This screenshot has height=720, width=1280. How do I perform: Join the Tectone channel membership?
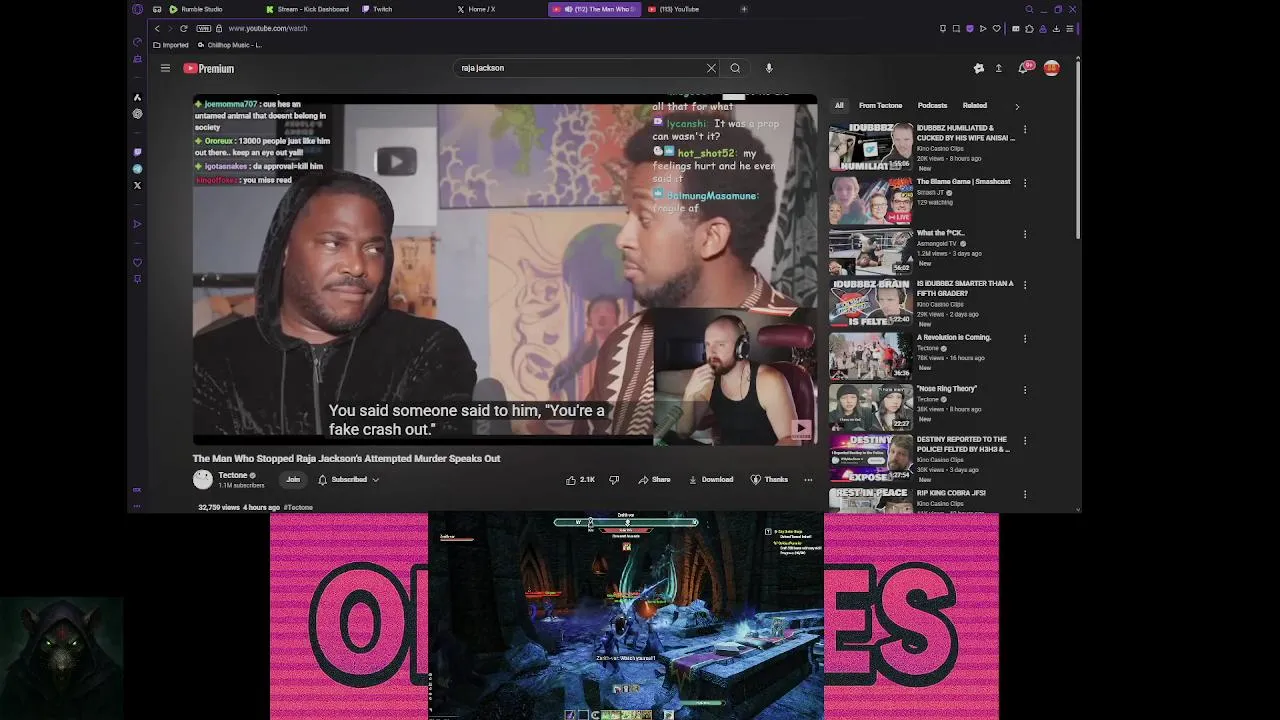(293, 480)
